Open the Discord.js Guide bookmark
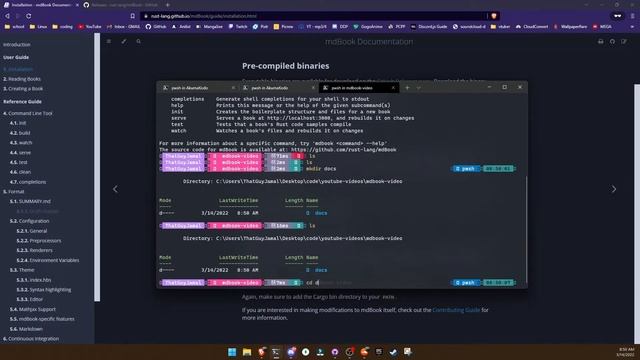This screenshot has width=640, height=360. click(x=429, y=27)
